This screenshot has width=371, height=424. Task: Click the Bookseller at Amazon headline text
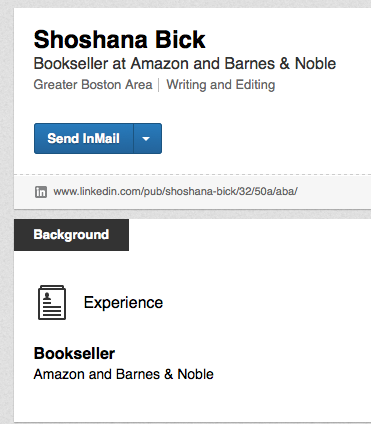[185, 64]
